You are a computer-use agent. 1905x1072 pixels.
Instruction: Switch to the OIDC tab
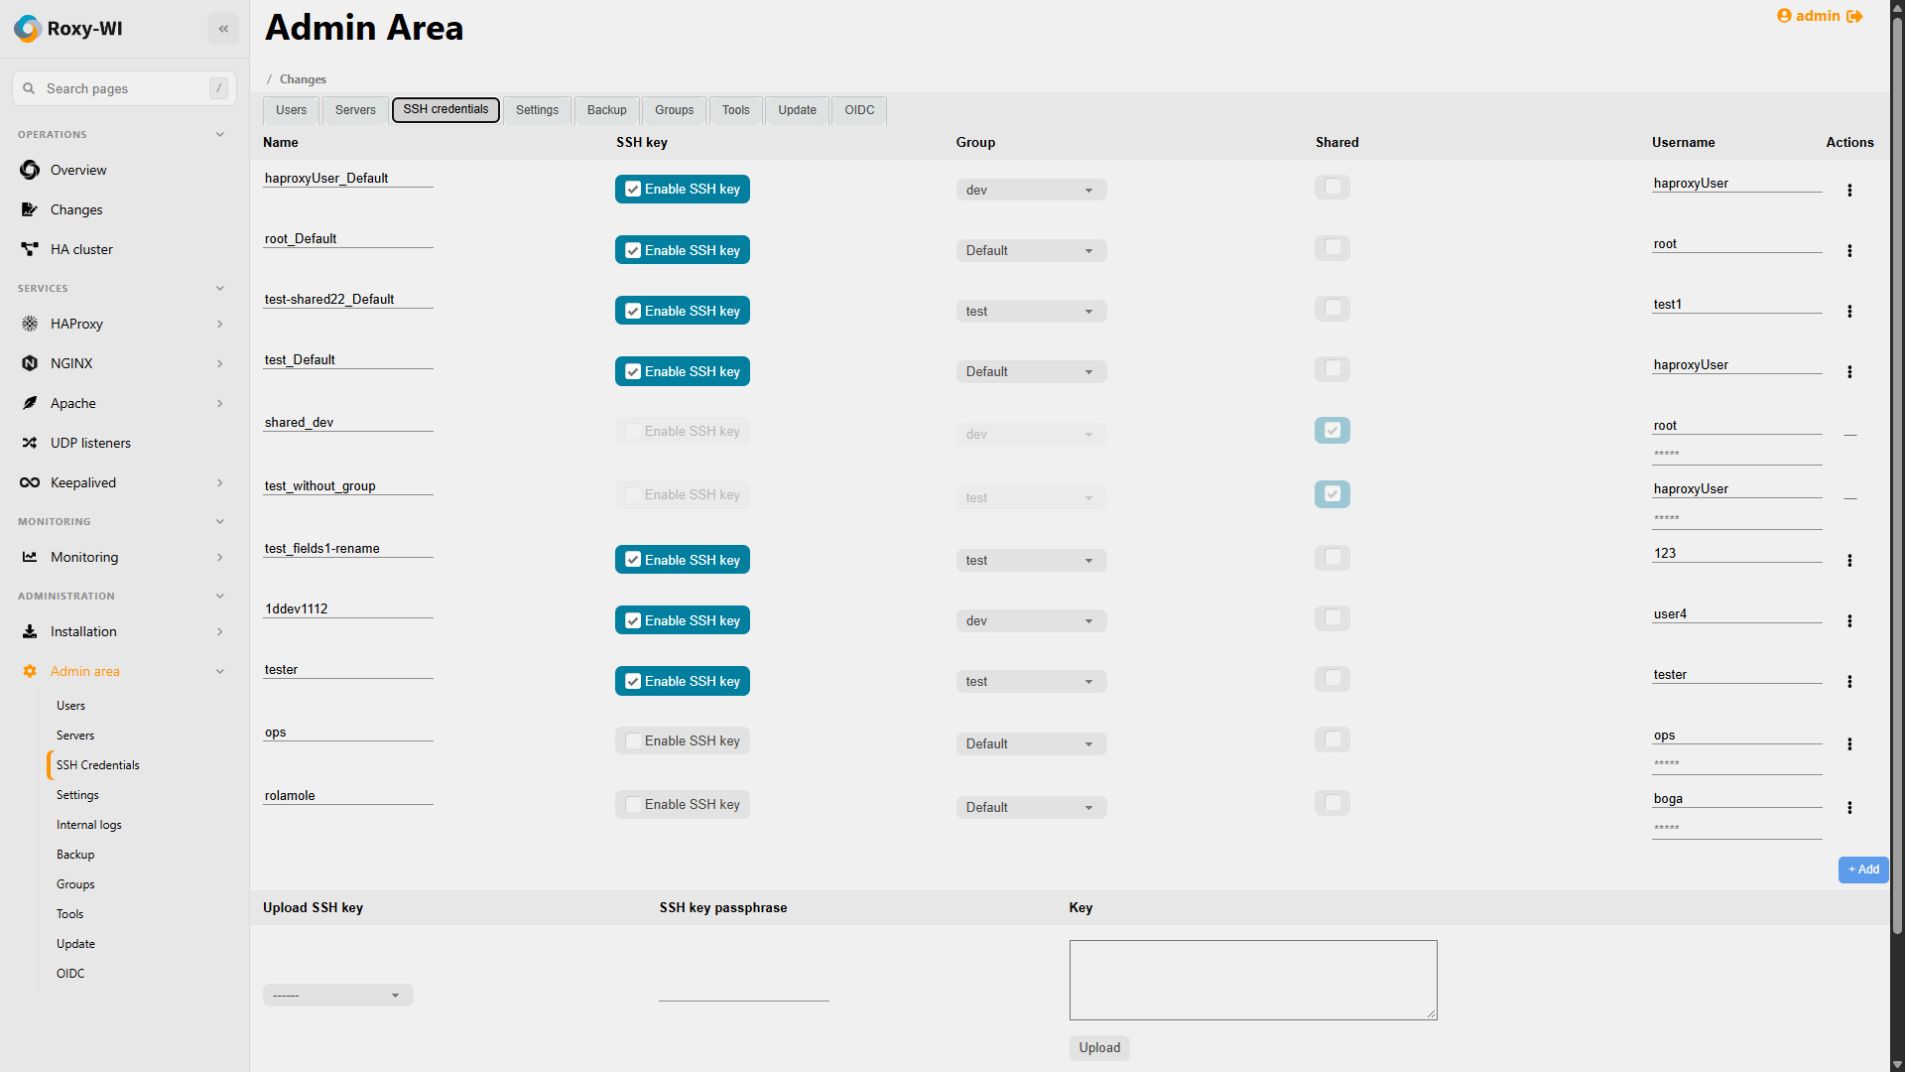[859, 110]
